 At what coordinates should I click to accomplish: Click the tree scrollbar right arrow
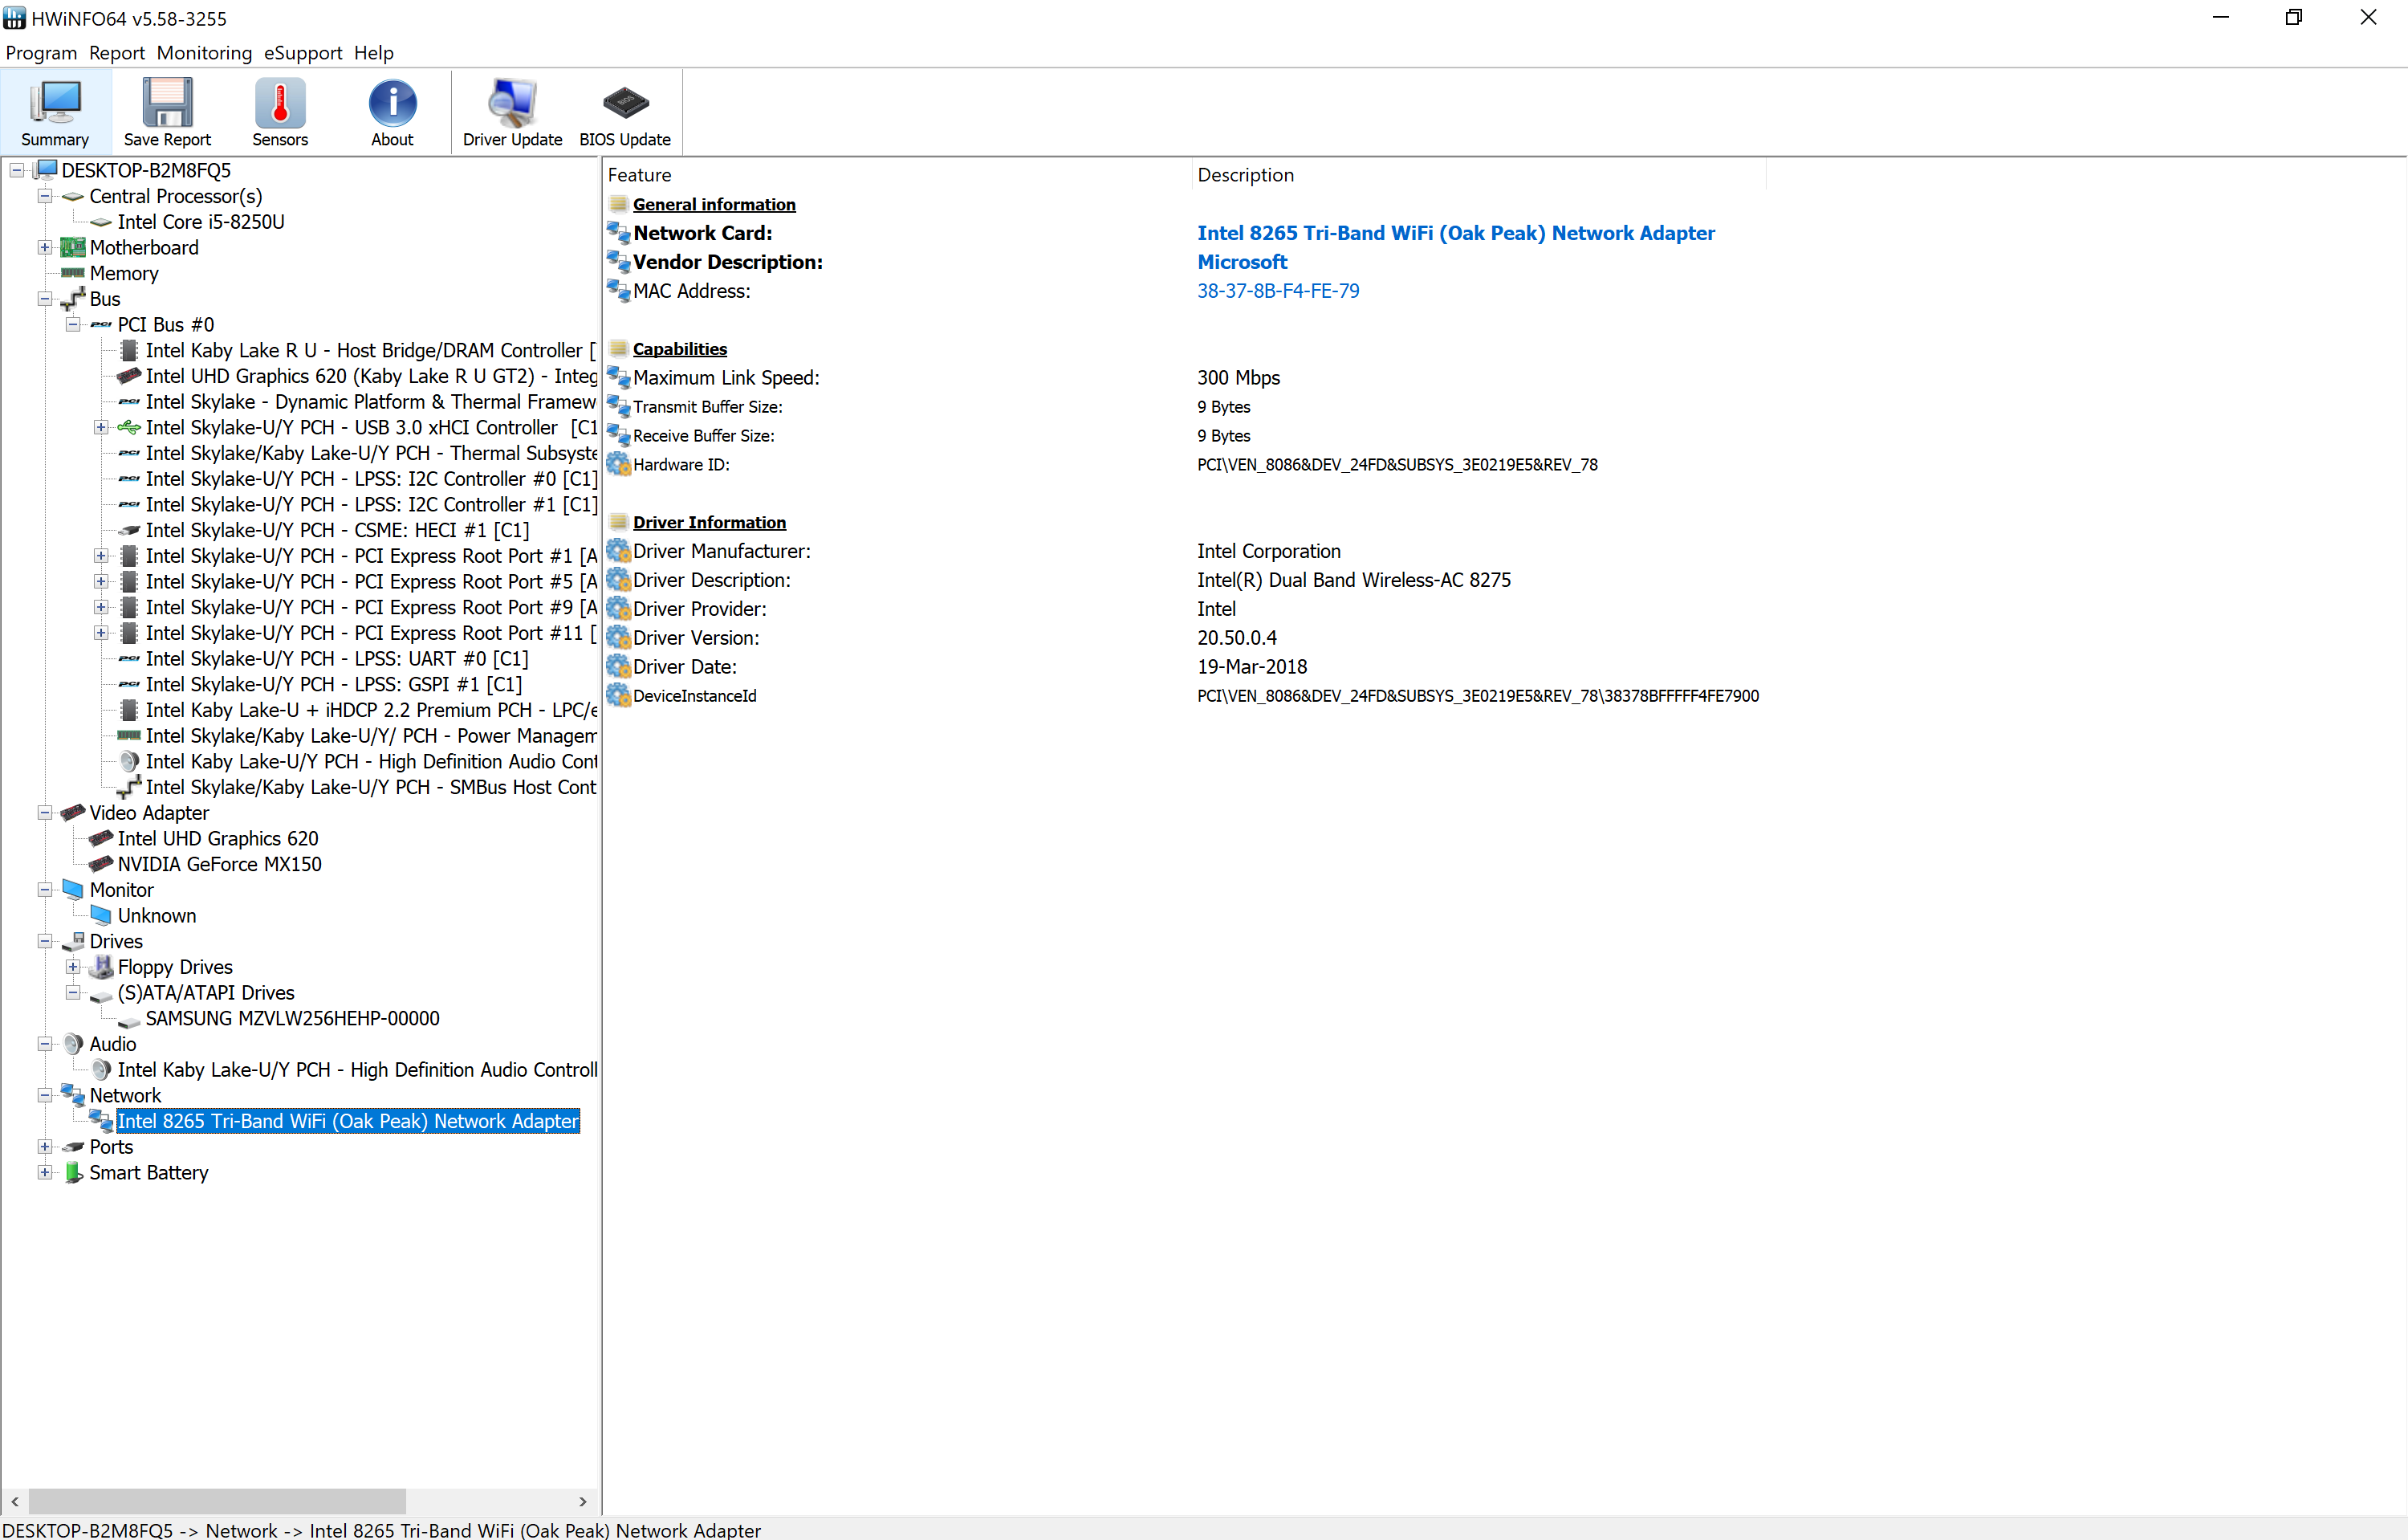[x=583, y=1501]
